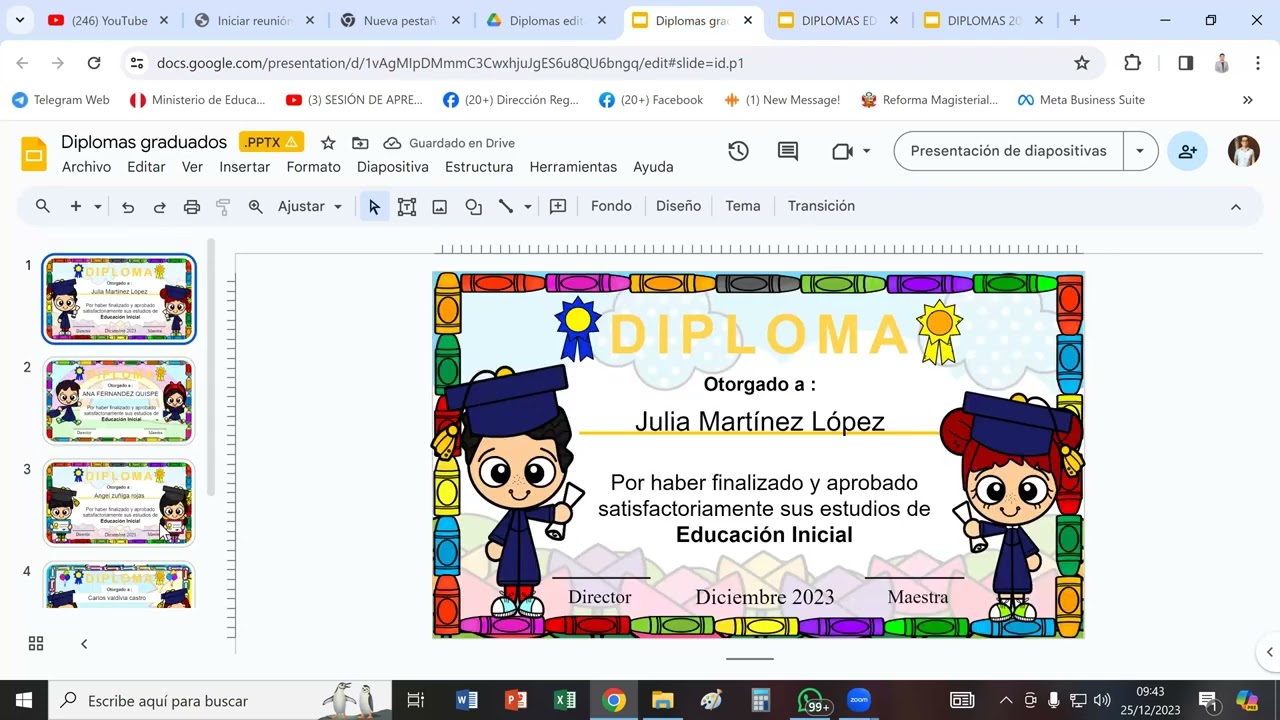This screenshot has width=1280, height=720.
Task: Expand the line tool dropdown arrow
Action: [528, 207]
